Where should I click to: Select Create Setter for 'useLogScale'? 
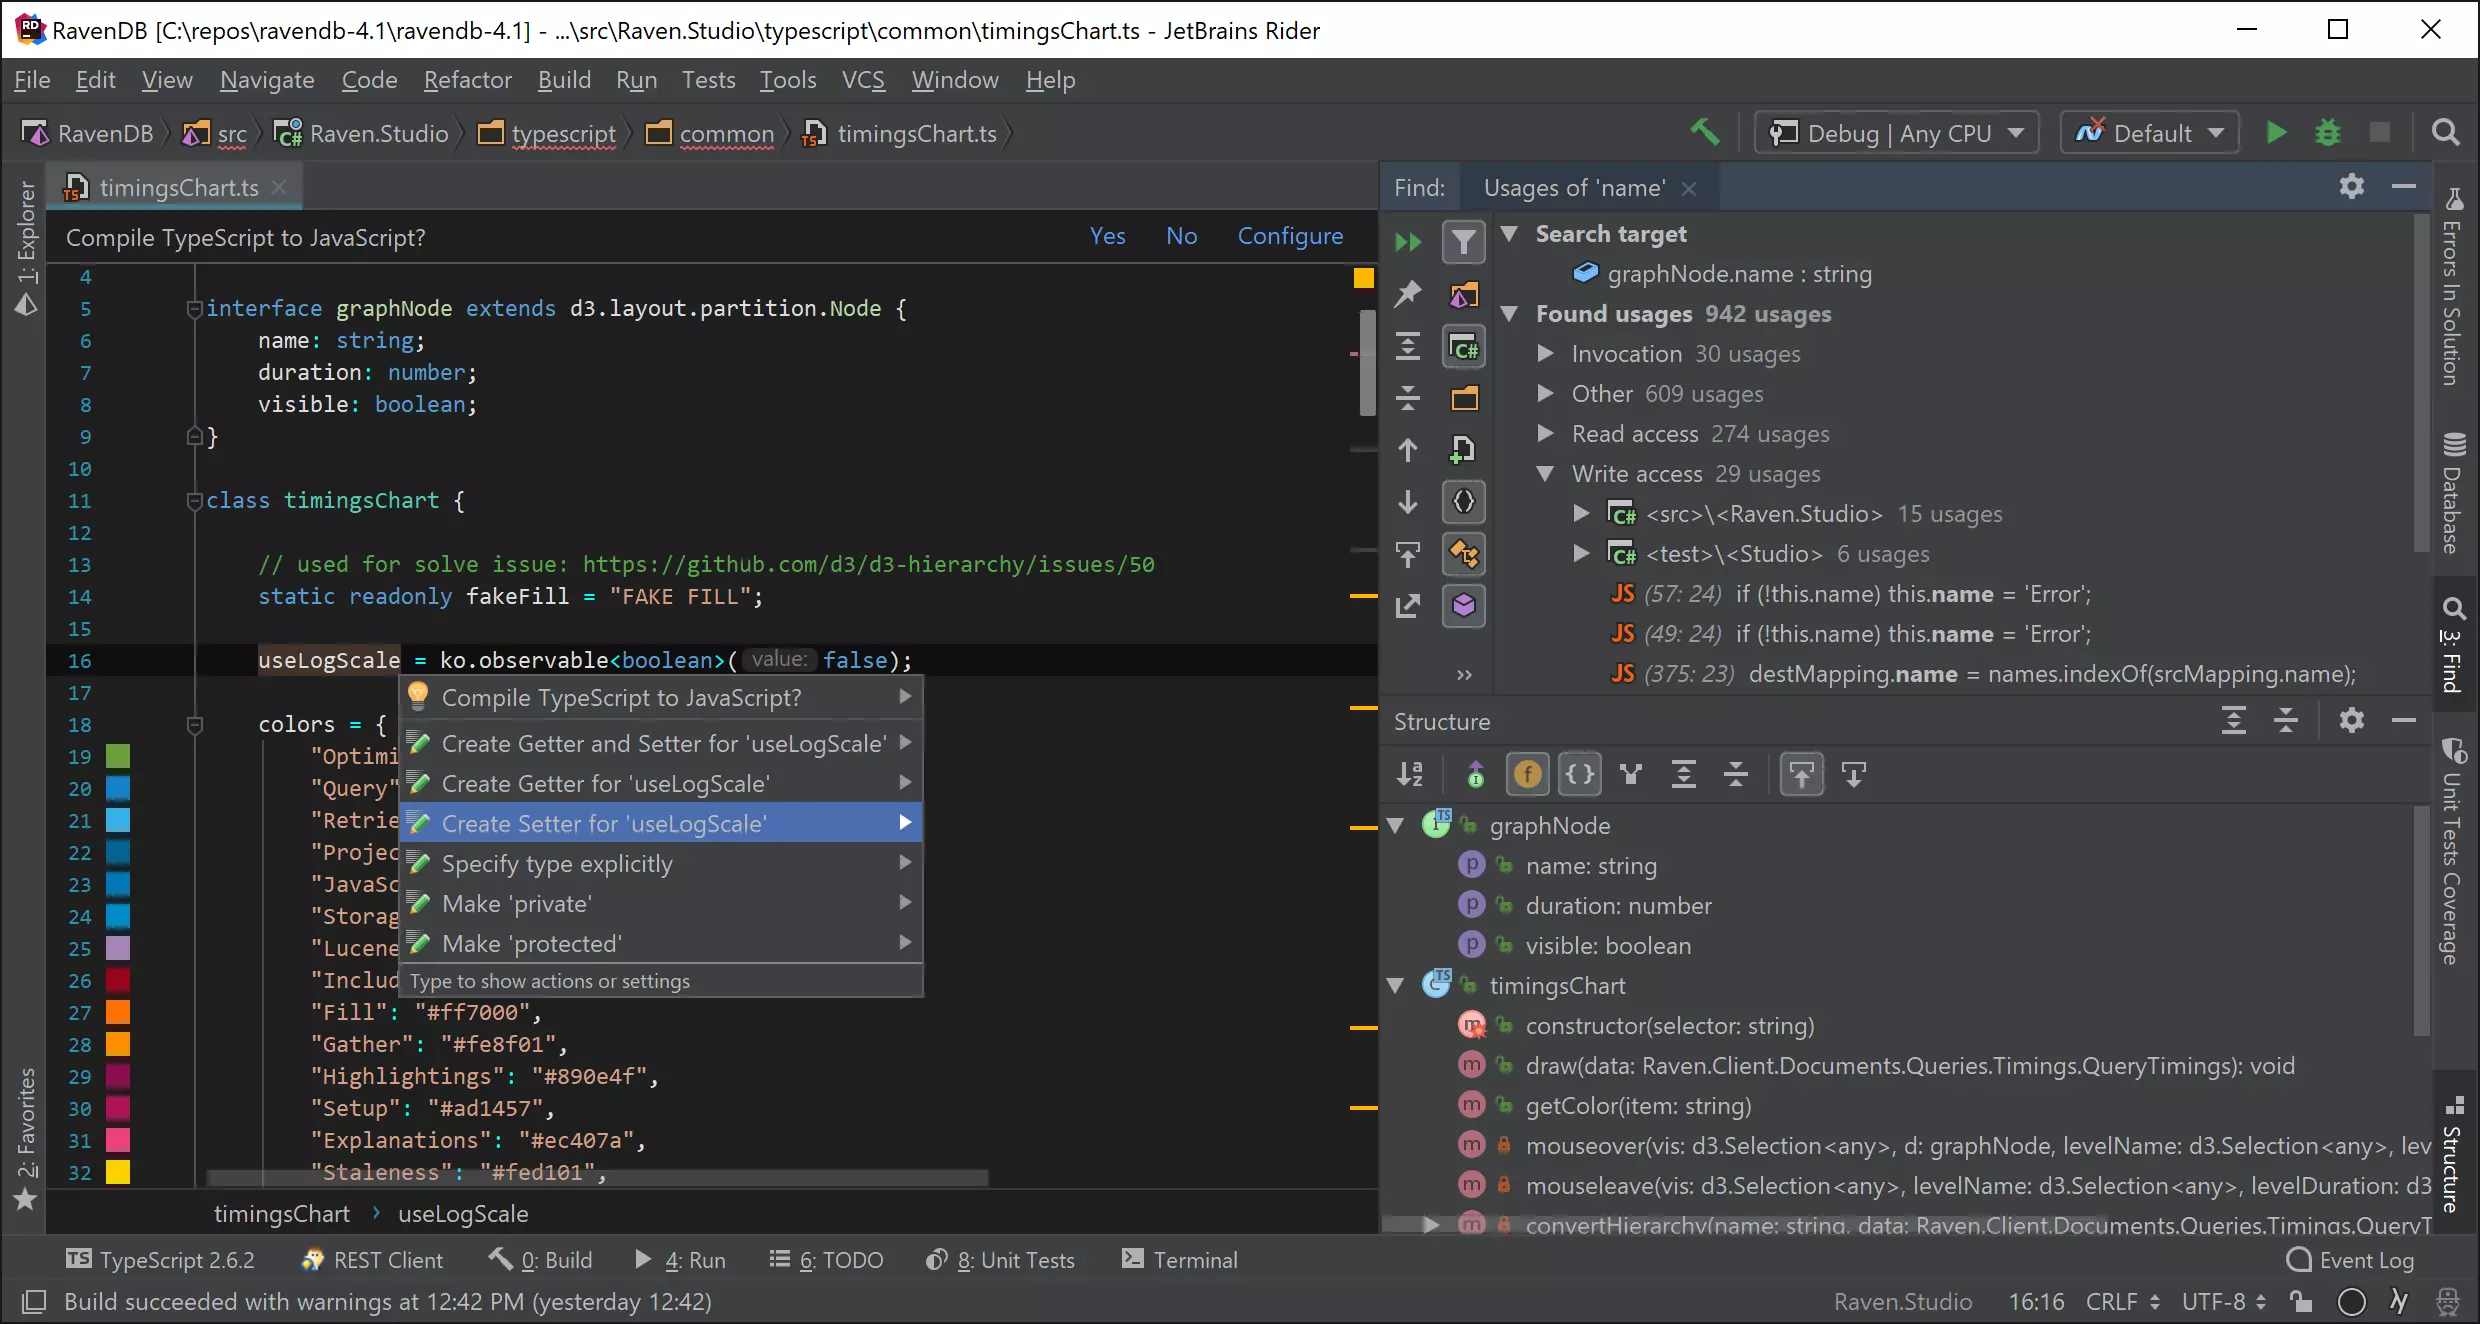604,824
